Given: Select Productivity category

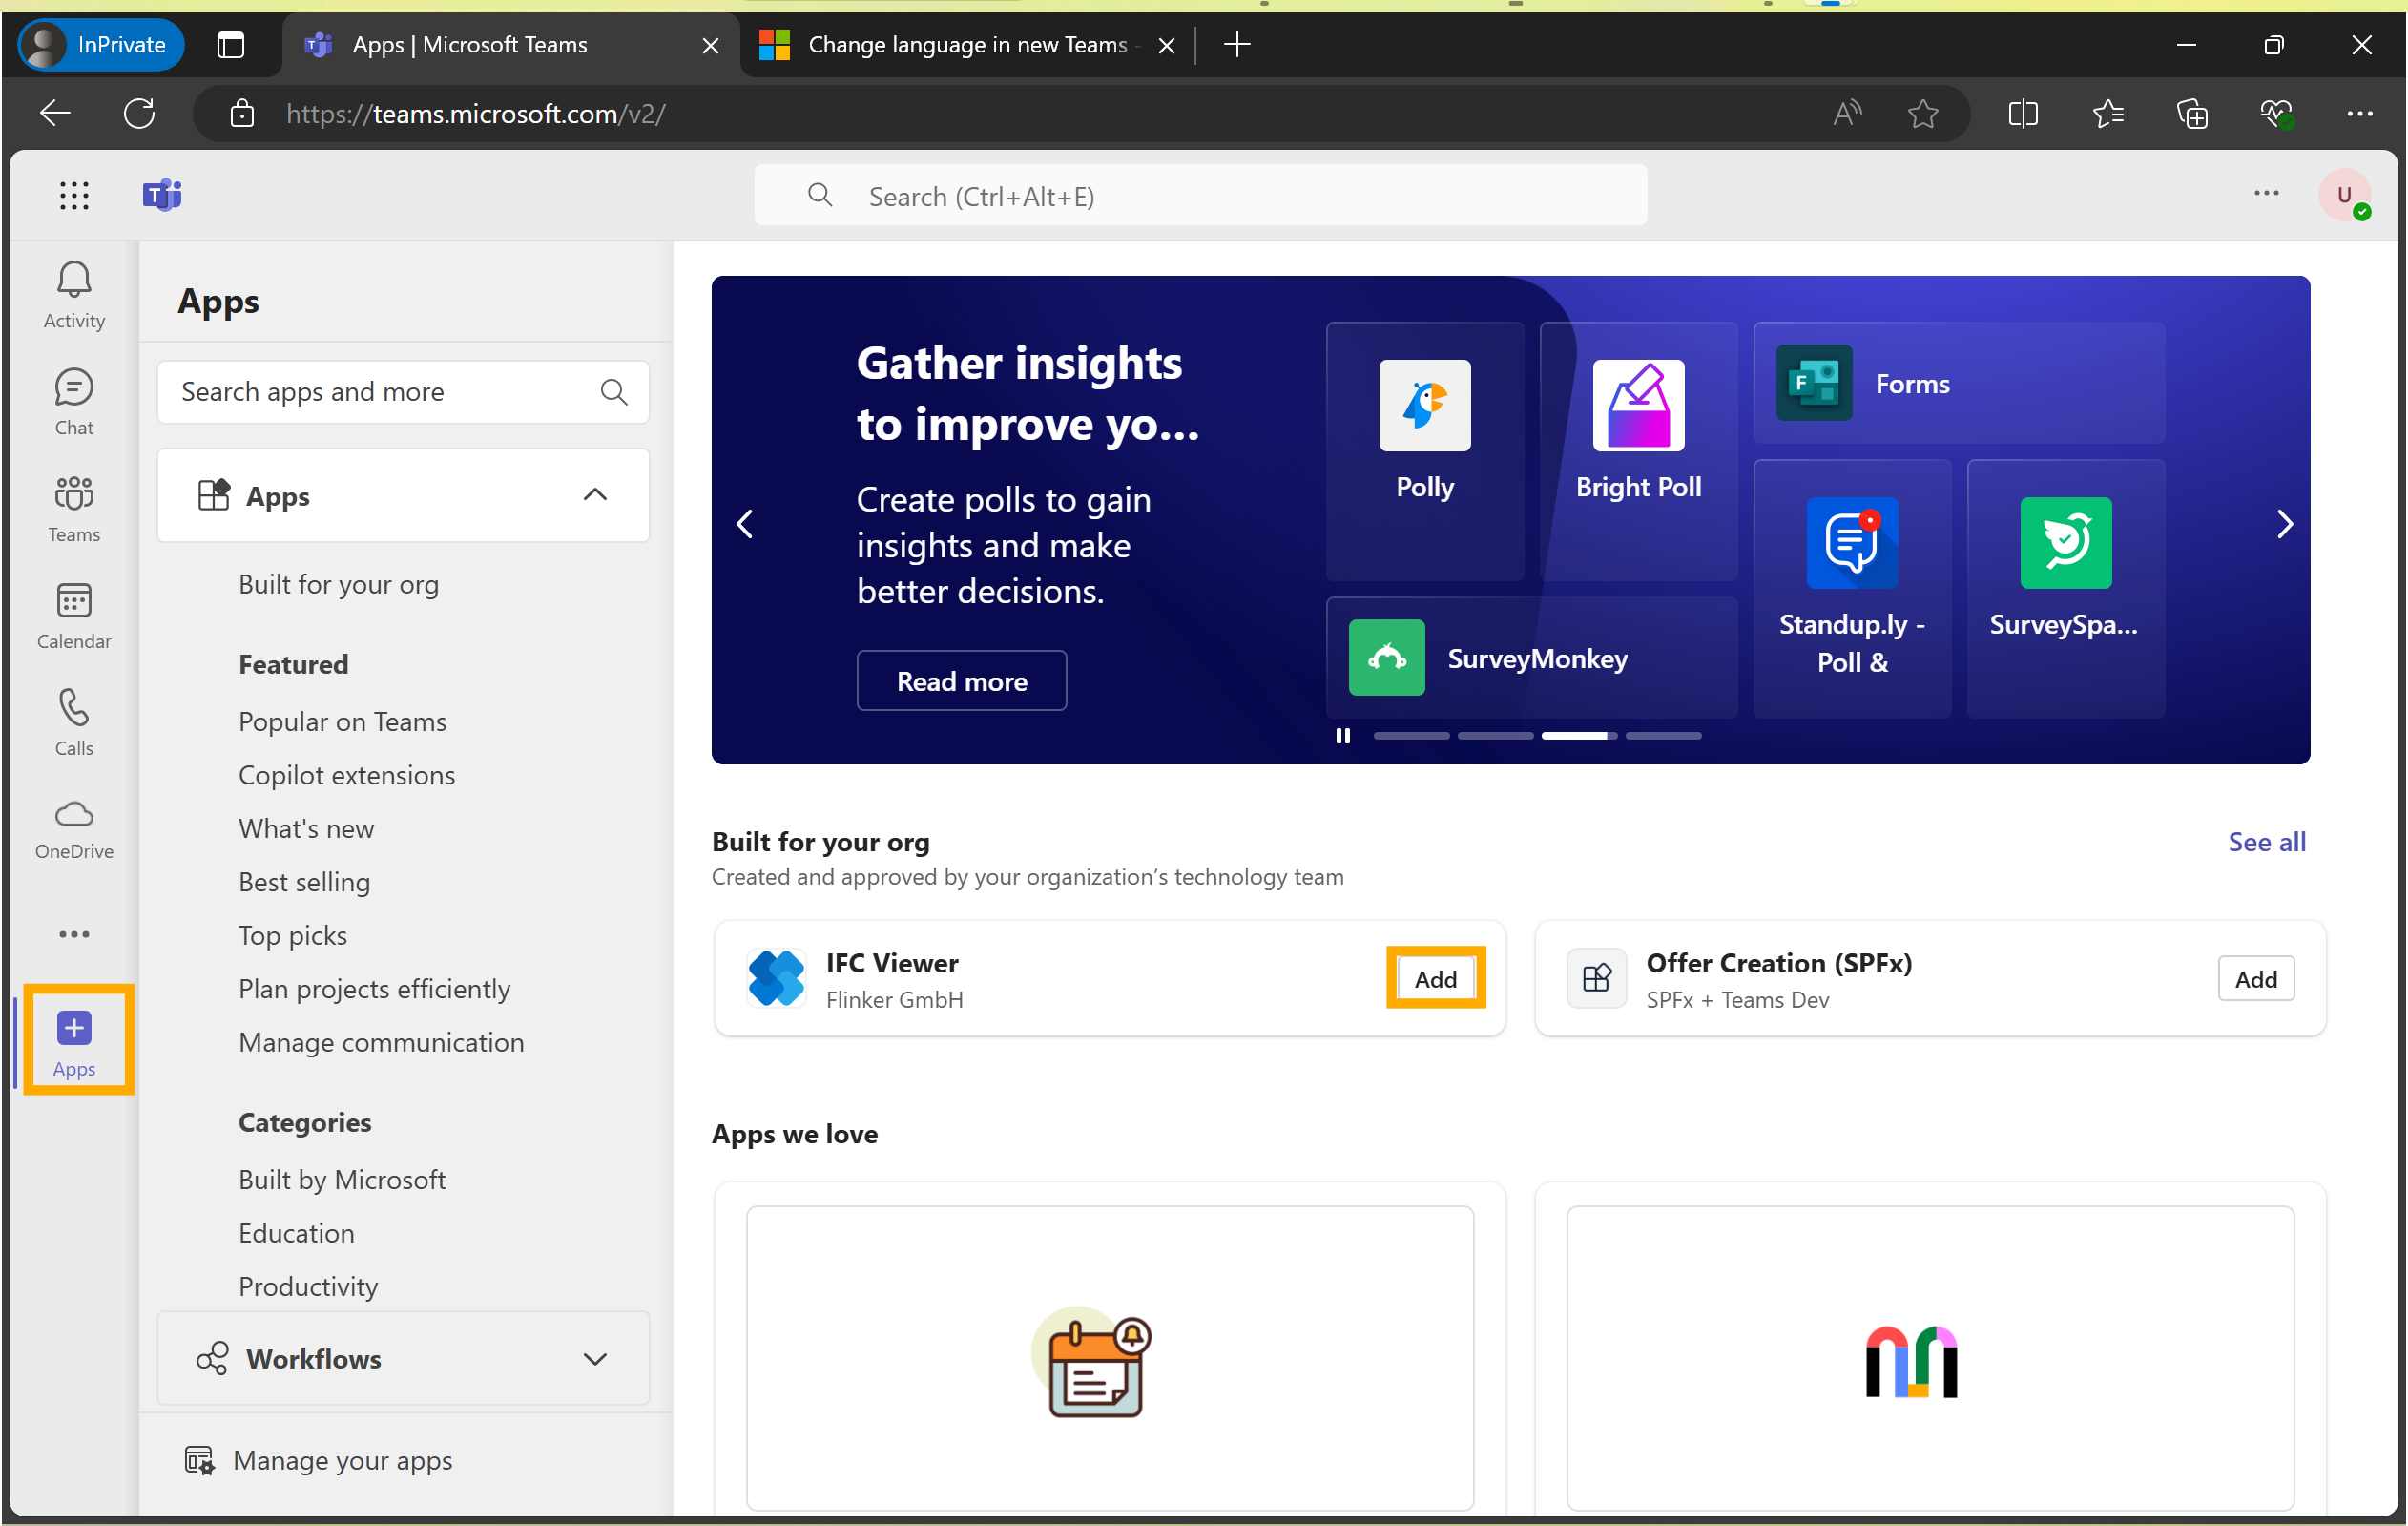Looking at the screenshot, I should (308, 1286).
